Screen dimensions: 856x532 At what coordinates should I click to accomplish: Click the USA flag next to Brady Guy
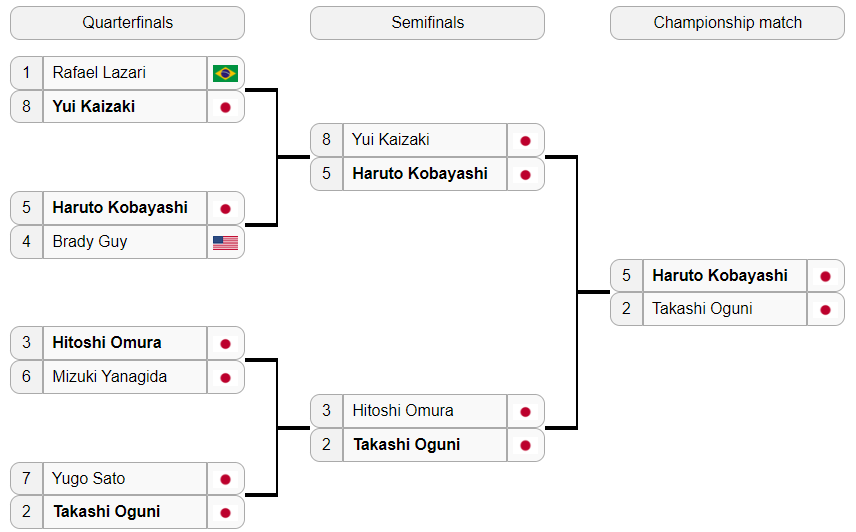225,242
